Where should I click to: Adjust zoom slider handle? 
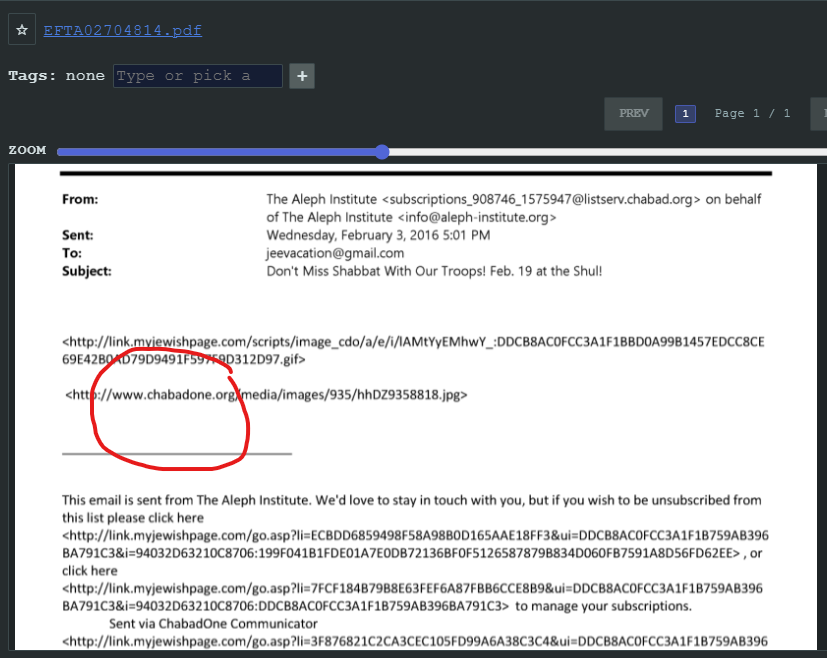click(382, 152)
